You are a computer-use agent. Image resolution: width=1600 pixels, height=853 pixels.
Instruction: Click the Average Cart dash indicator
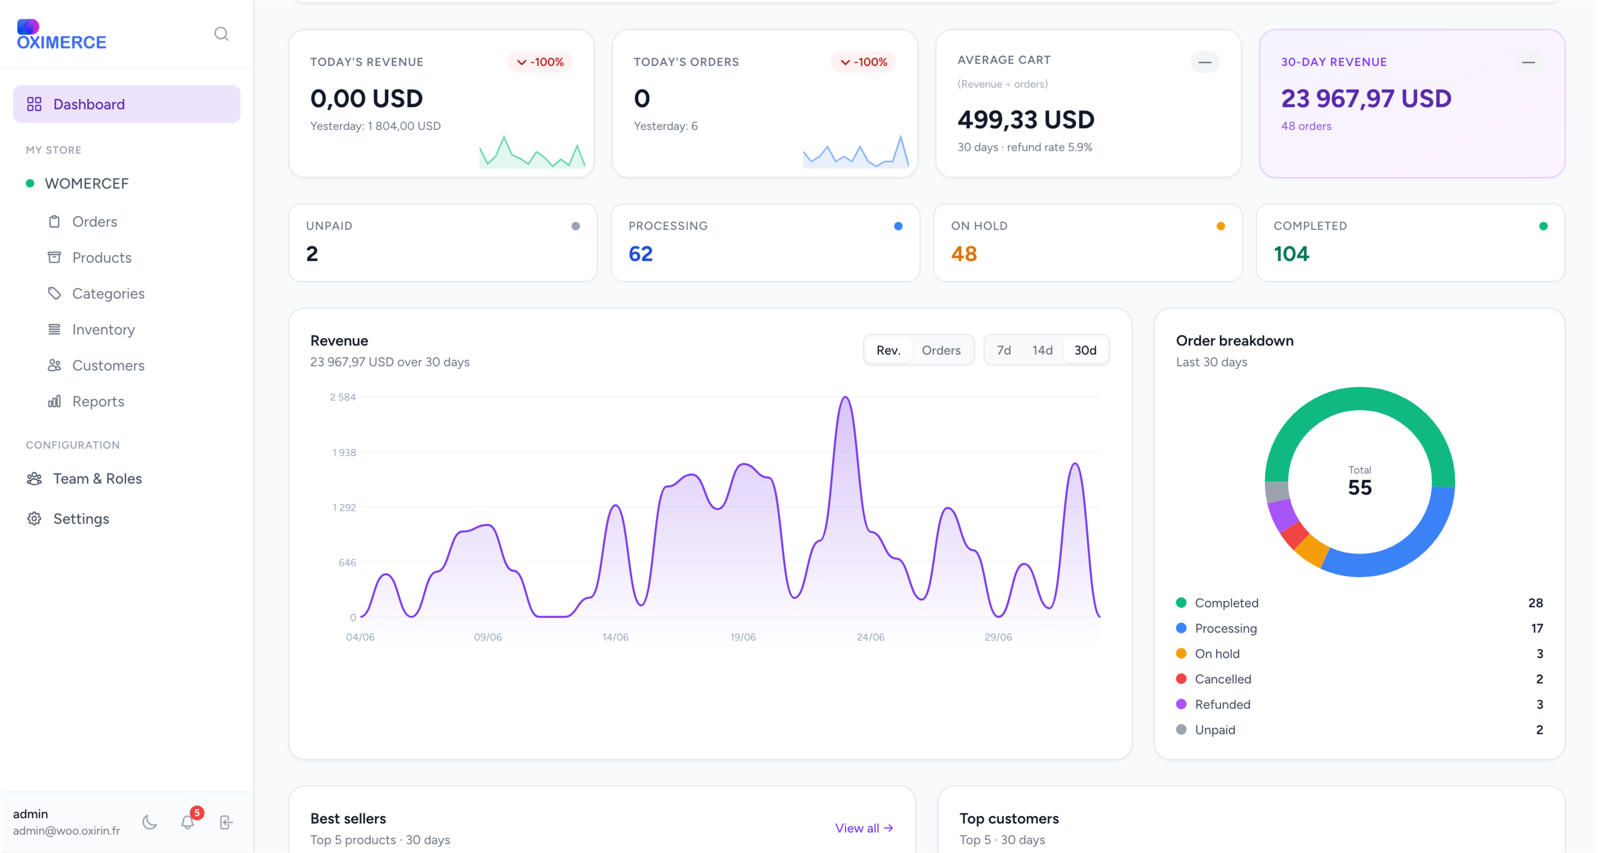1205,62
